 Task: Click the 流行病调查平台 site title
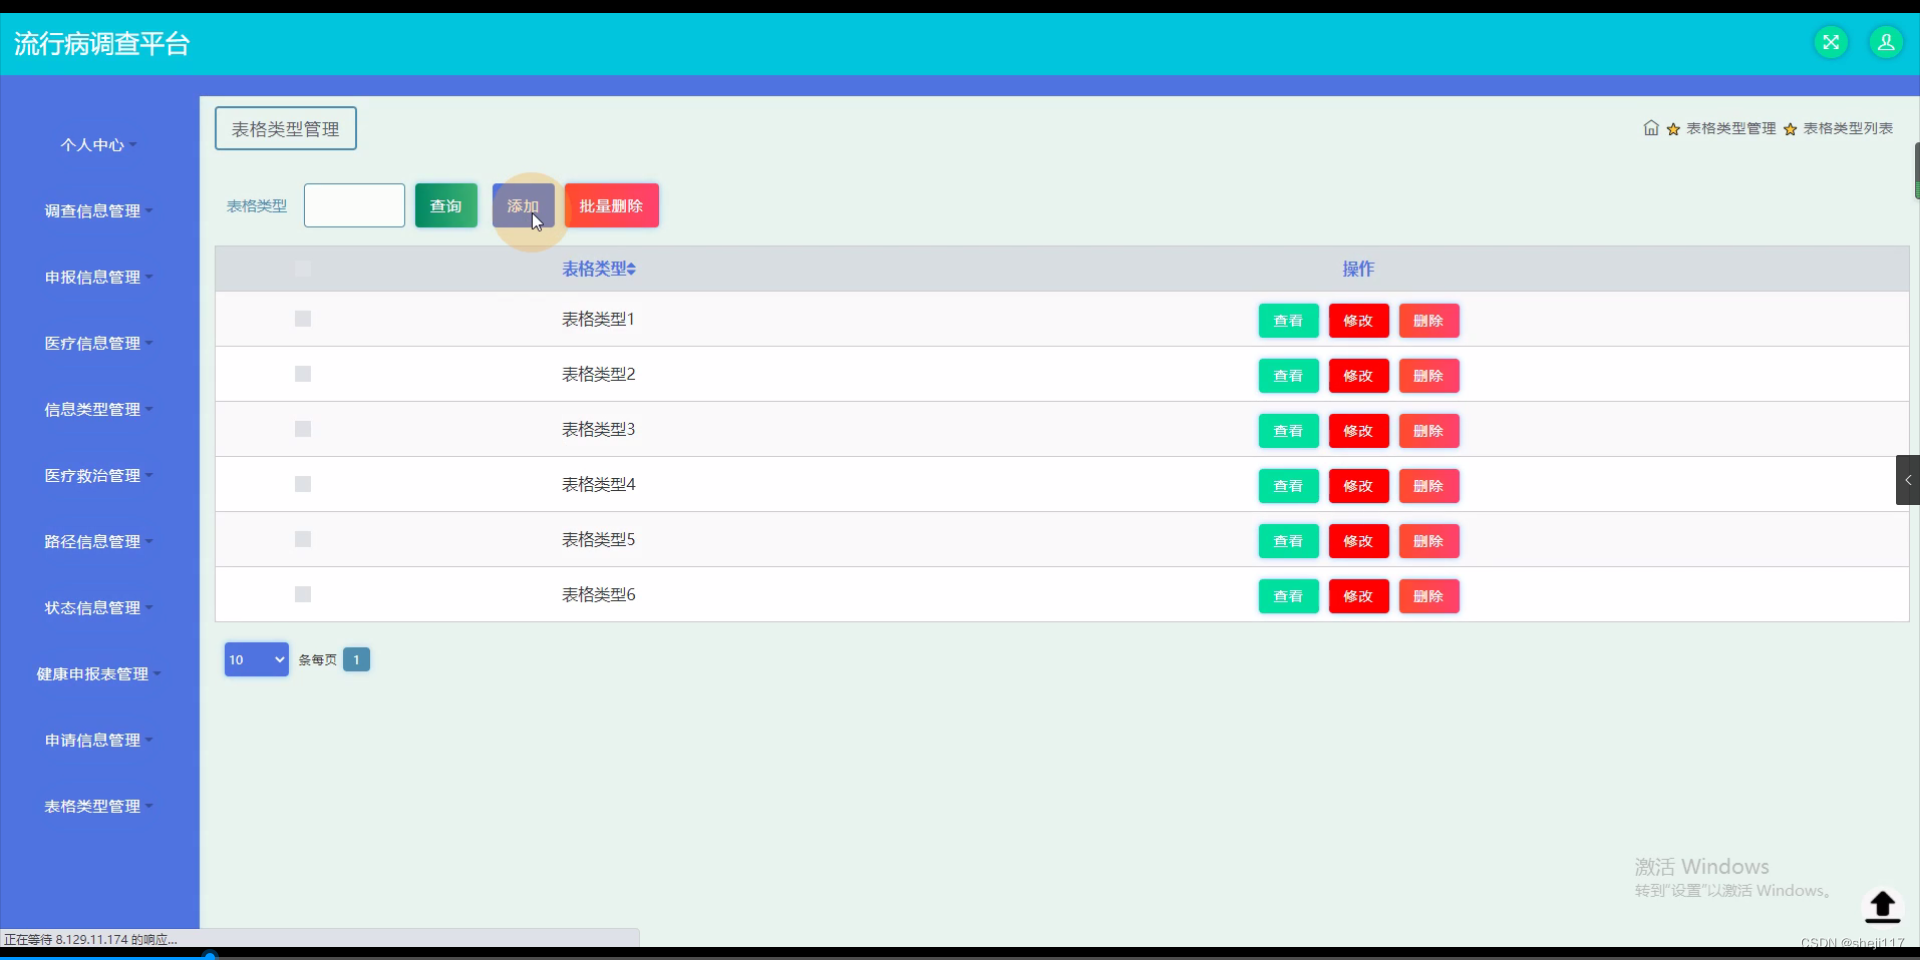point(102,44)
